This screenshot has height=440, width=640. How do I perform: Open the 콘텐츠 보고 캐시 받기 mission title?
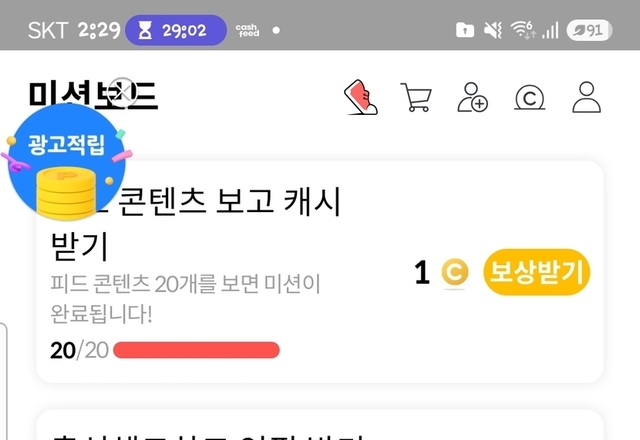pyautogui.click(x=195, y=224)
